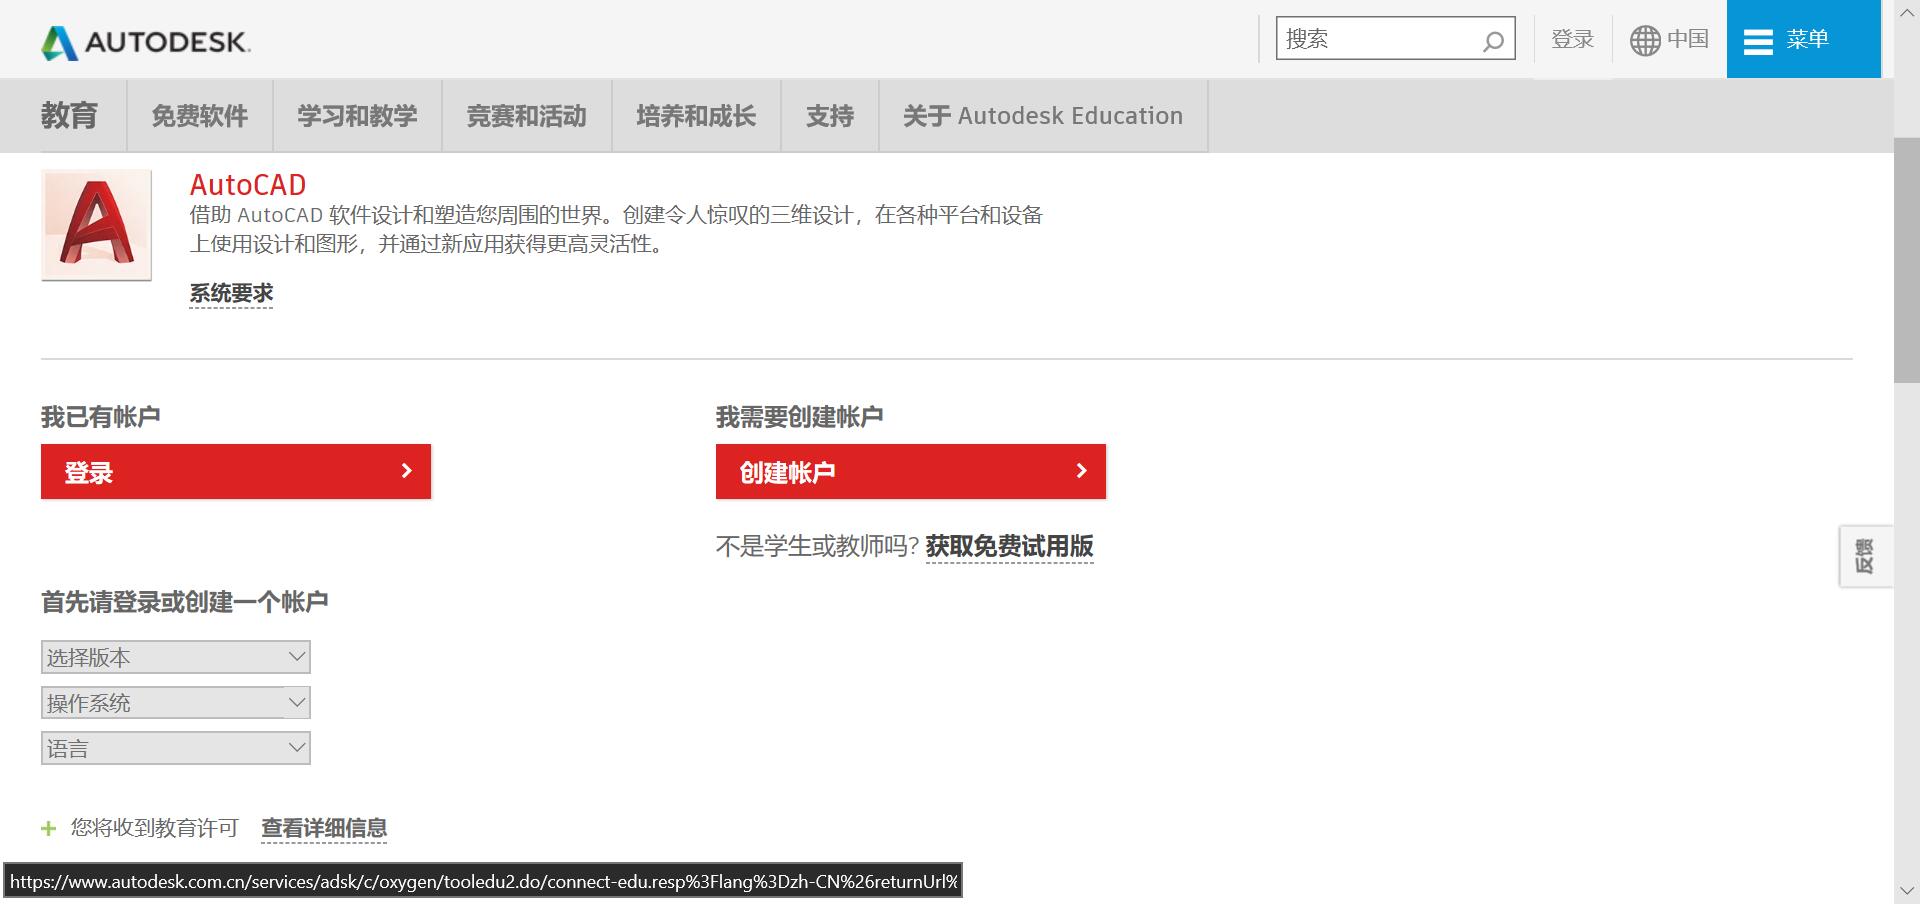Screen dimensions: 1920x904
Task: Click the green plus icon beside 您将收到教育许可
Action: click(48, 828)
